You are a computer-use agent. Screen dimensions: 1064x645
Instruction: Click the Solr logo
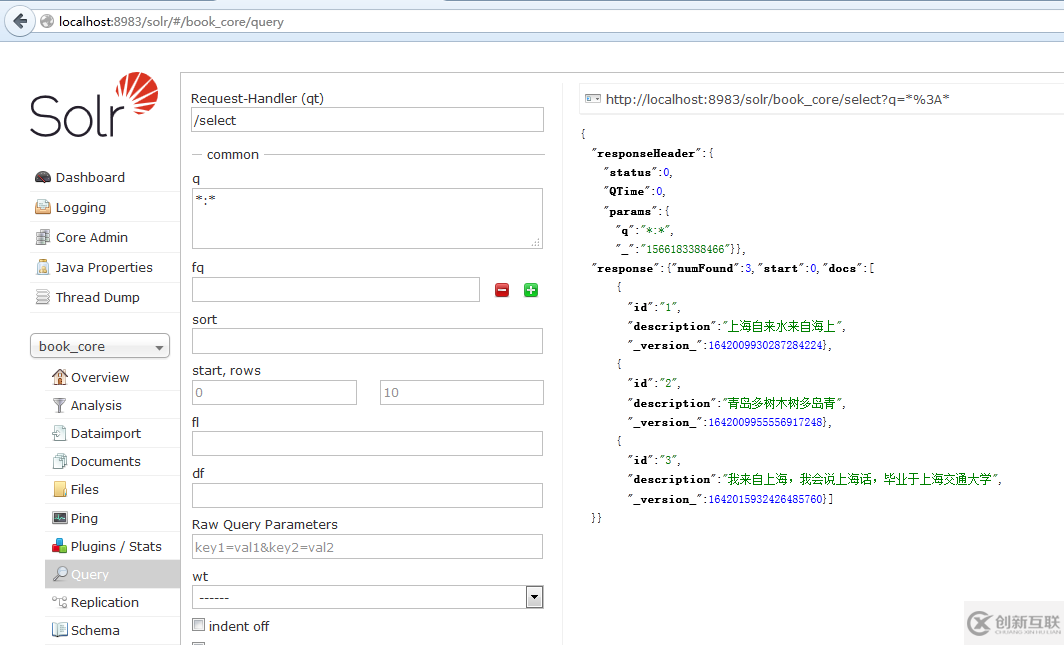point(94,104)
